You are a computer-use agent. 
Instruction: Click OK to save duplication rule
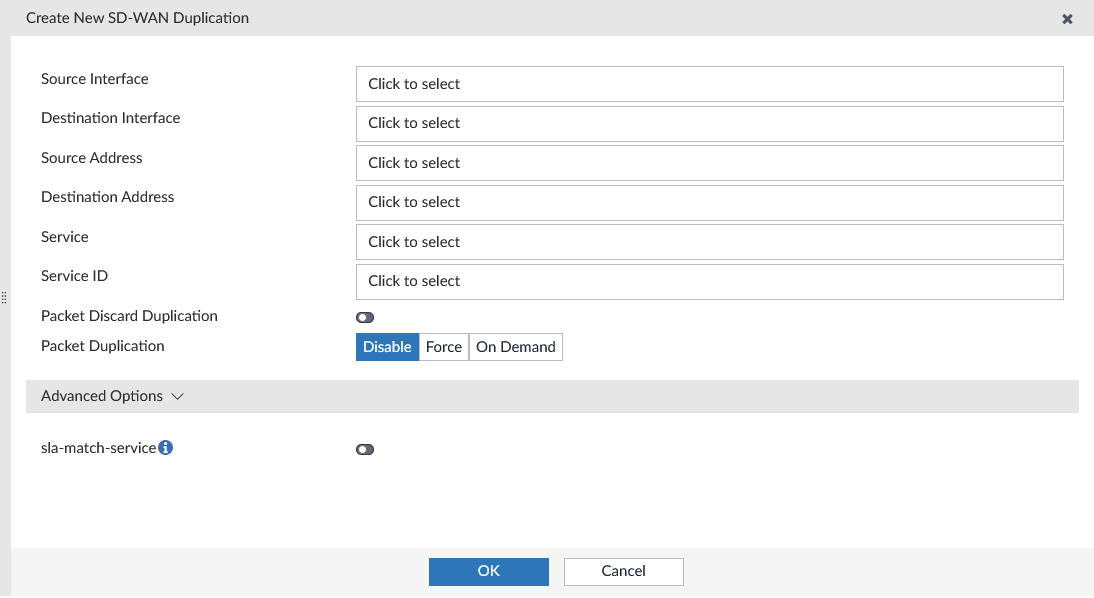pos(488,571)
